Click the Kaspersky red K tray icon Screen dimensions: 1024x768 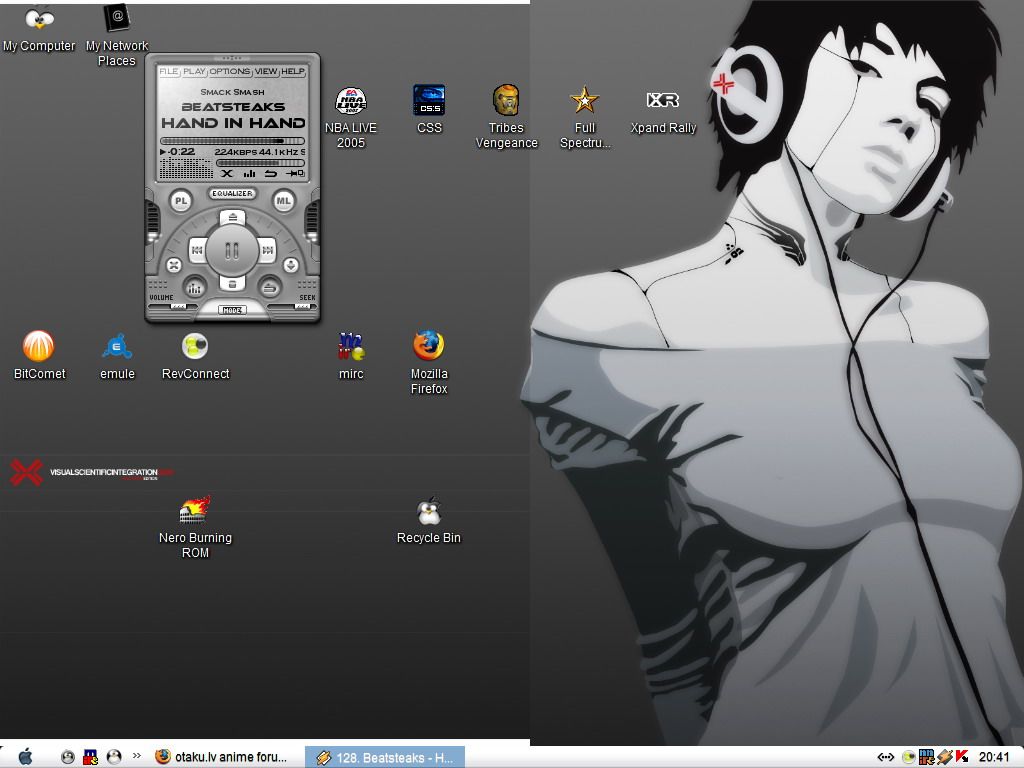[x=961, y=757]
